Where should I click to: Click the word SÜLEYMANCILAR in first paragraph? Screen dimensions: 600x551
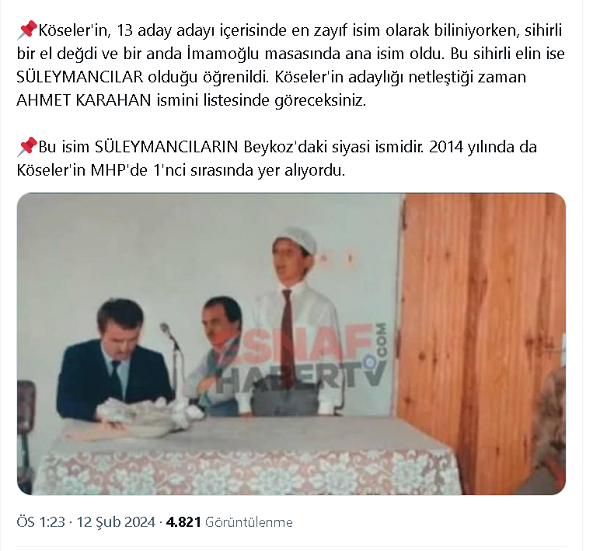pyautogui.click(x=80, y=77)
